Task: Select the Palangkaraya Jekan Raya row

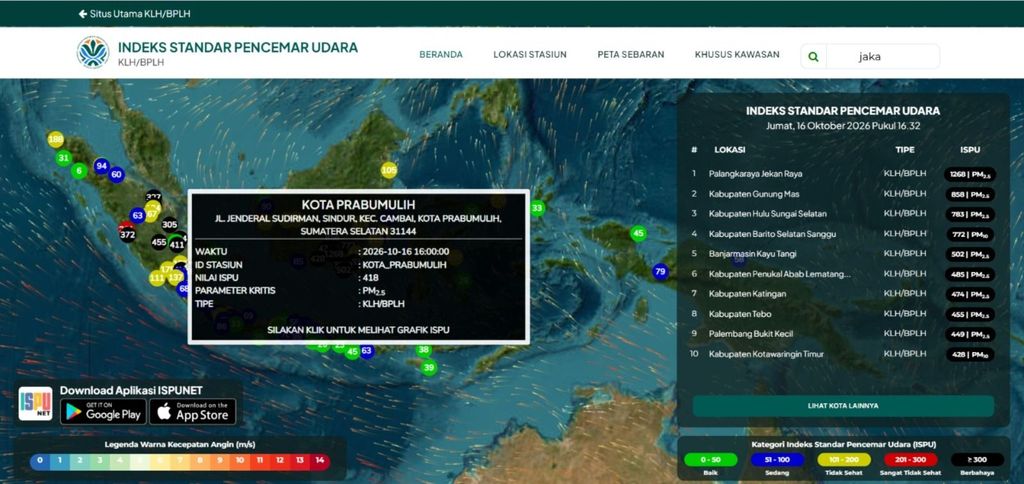Action: point(843,174)
